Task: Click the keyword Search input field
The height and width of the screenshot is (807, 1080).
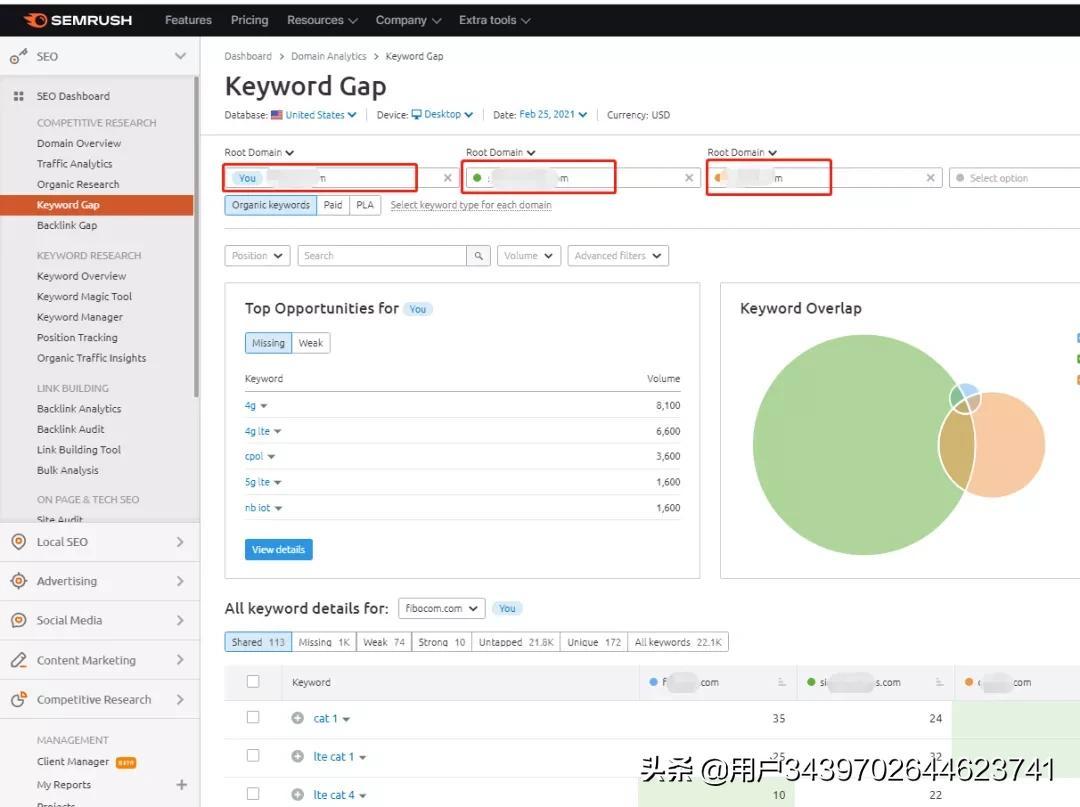Action: (382, 255)
